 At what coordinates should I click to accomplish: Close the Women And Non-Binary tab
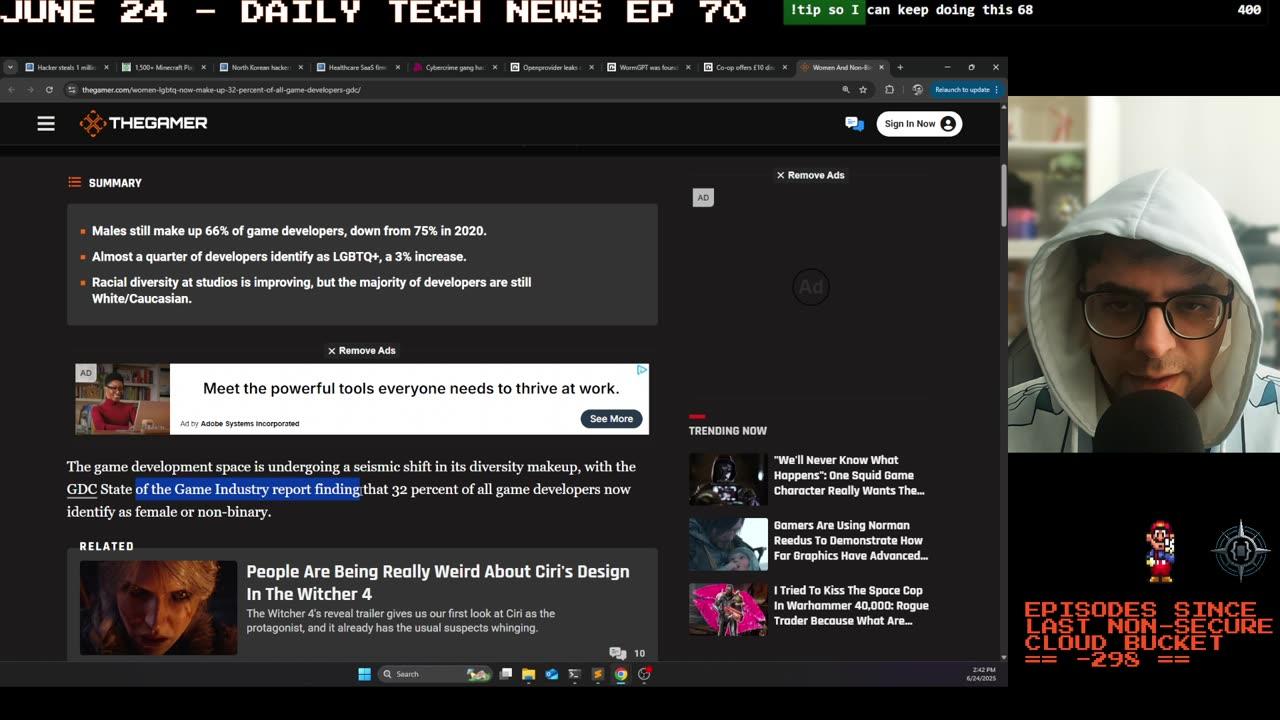pyautogui.click(x=881, y=67)
